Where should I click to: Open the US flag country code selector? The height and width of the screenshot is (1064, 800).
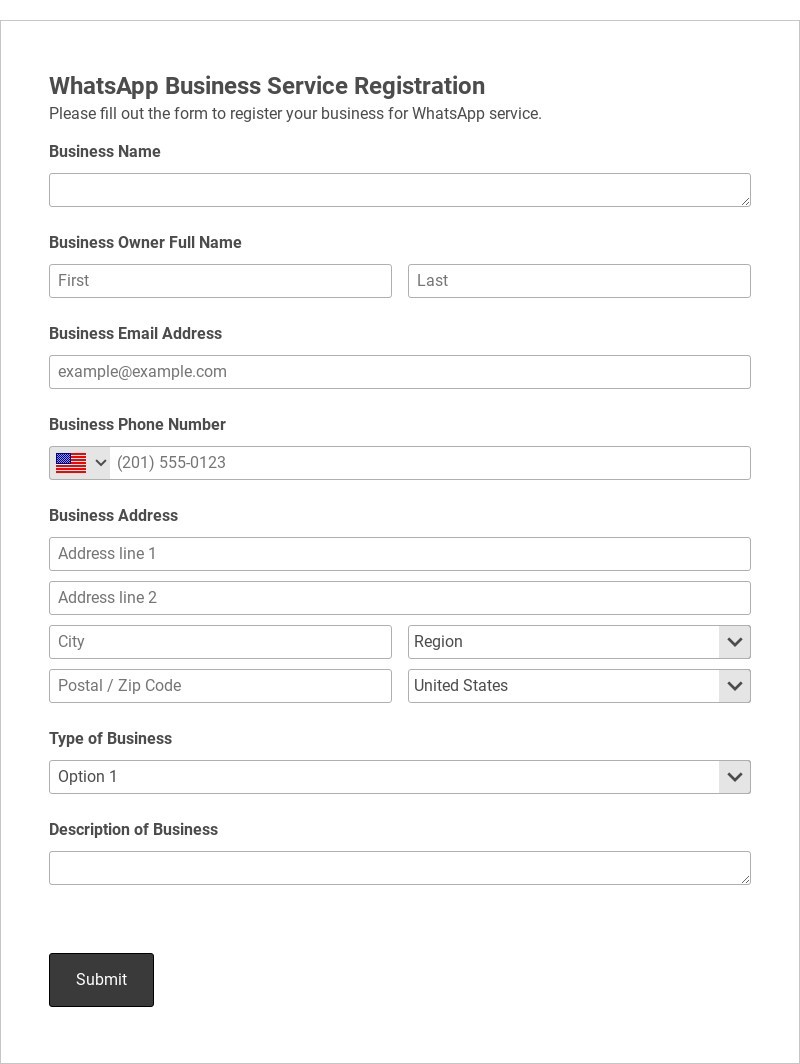point(80,463)
